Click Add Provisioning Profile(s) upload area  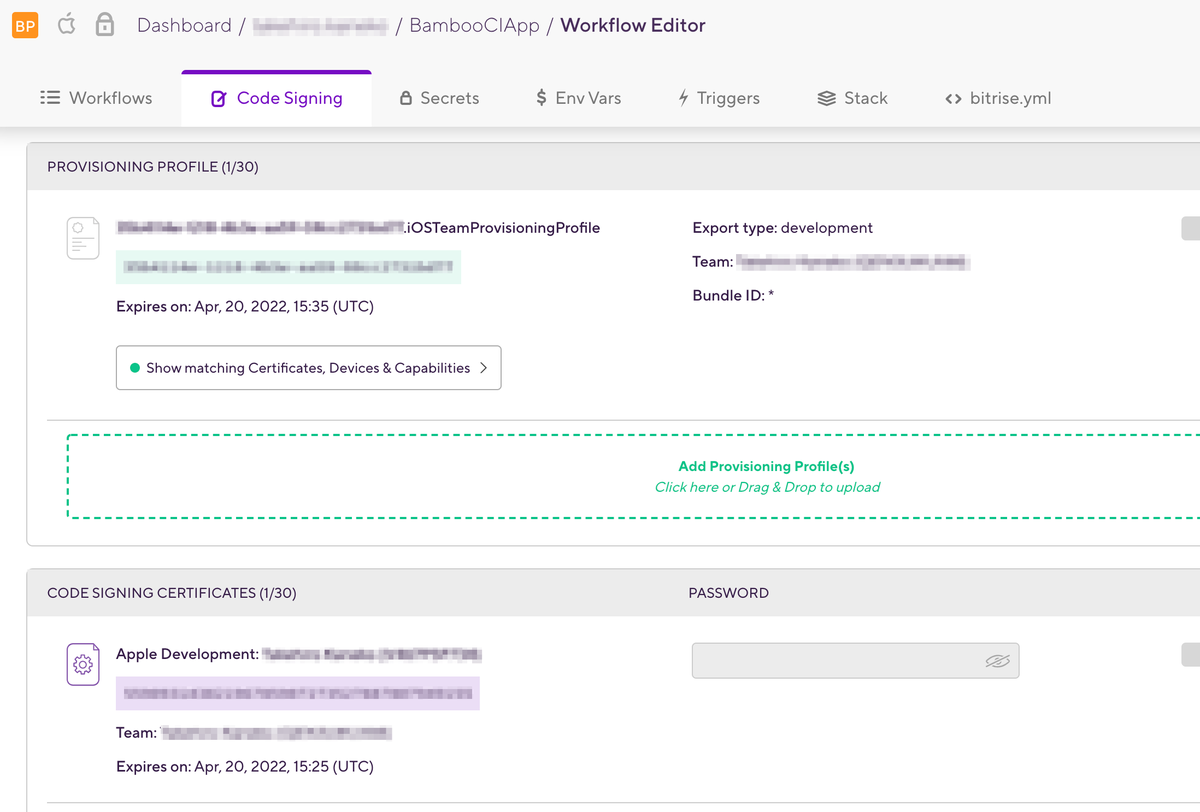pyautogui.click(x=633, y=476)
